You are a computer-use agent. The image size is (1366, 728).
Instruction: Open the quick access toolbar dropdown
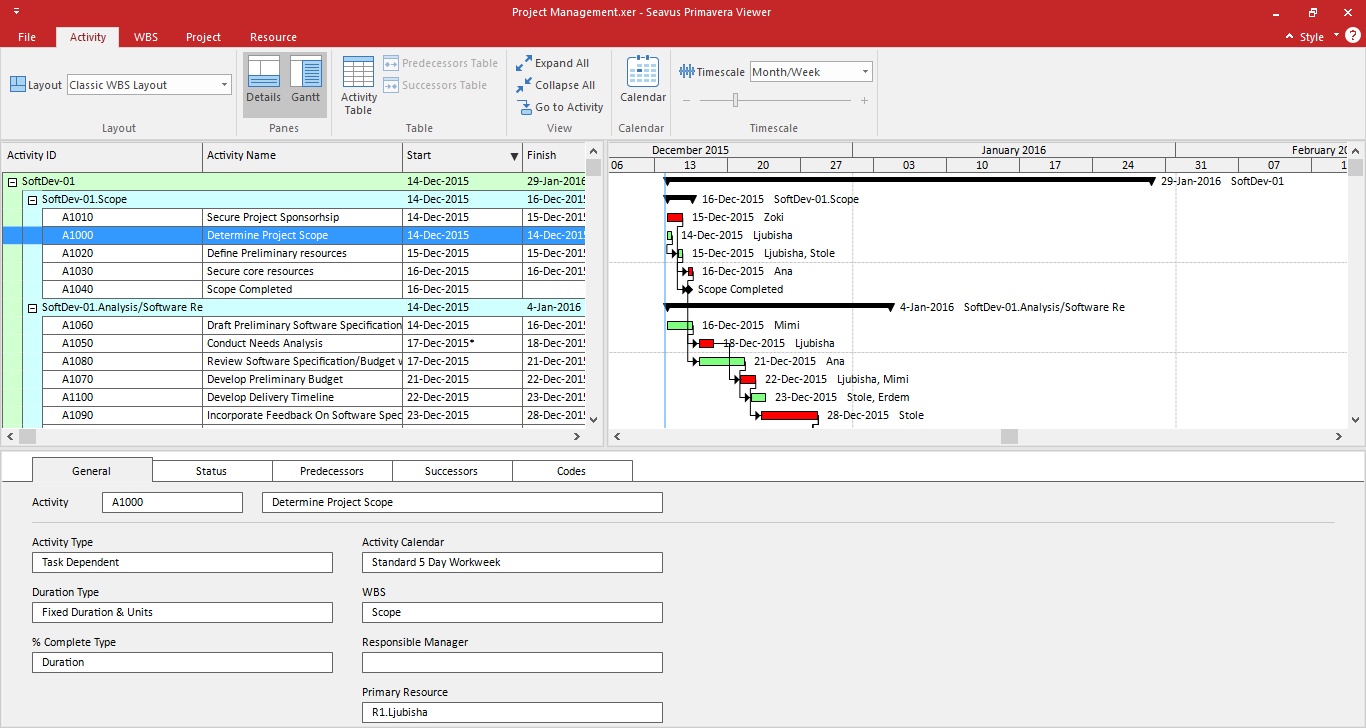tap(16, 12)
